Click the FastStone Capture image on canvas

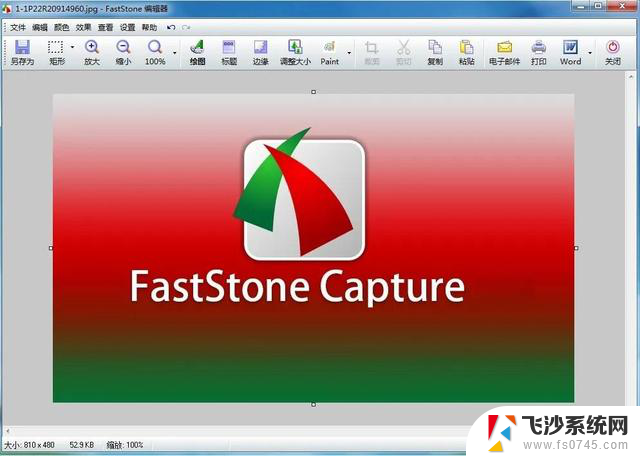pos(313,248)
